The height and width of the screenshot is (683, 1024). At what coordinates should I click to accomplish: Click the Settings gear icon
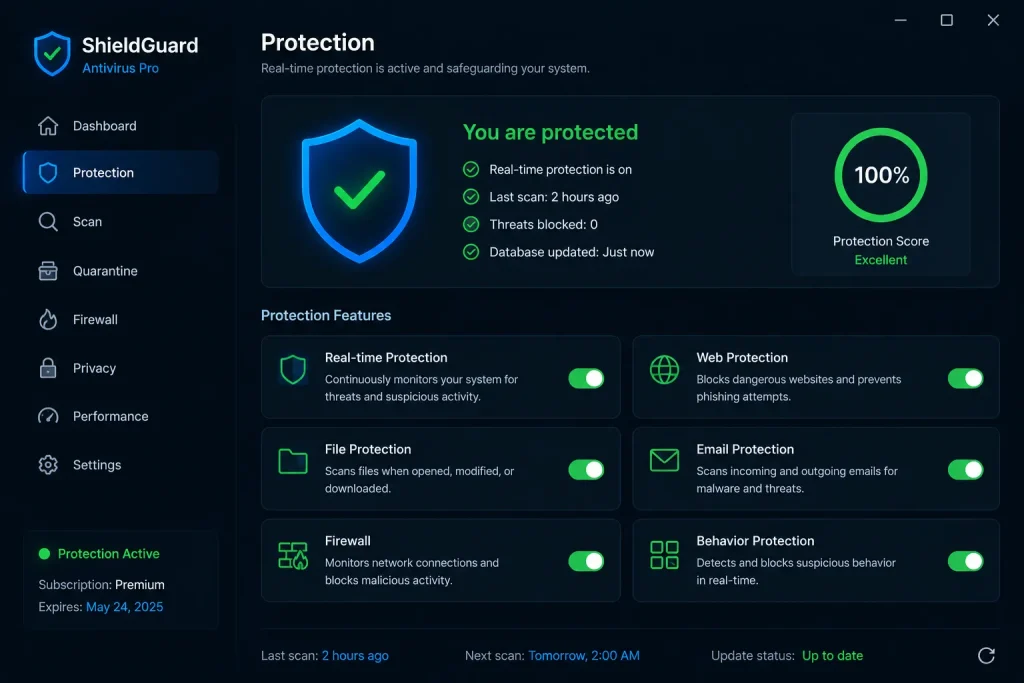pyautogui.click(x=48, y=464)
